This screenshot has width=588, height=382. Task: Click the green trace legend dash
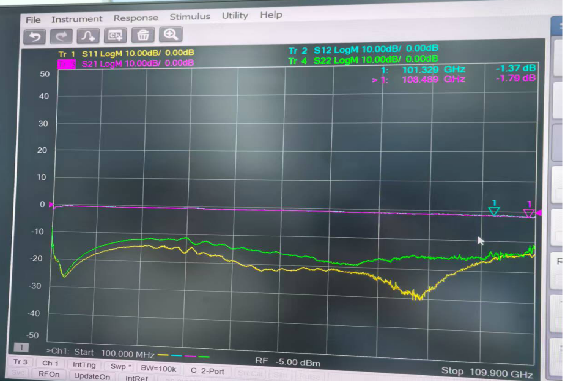(204, 357)
